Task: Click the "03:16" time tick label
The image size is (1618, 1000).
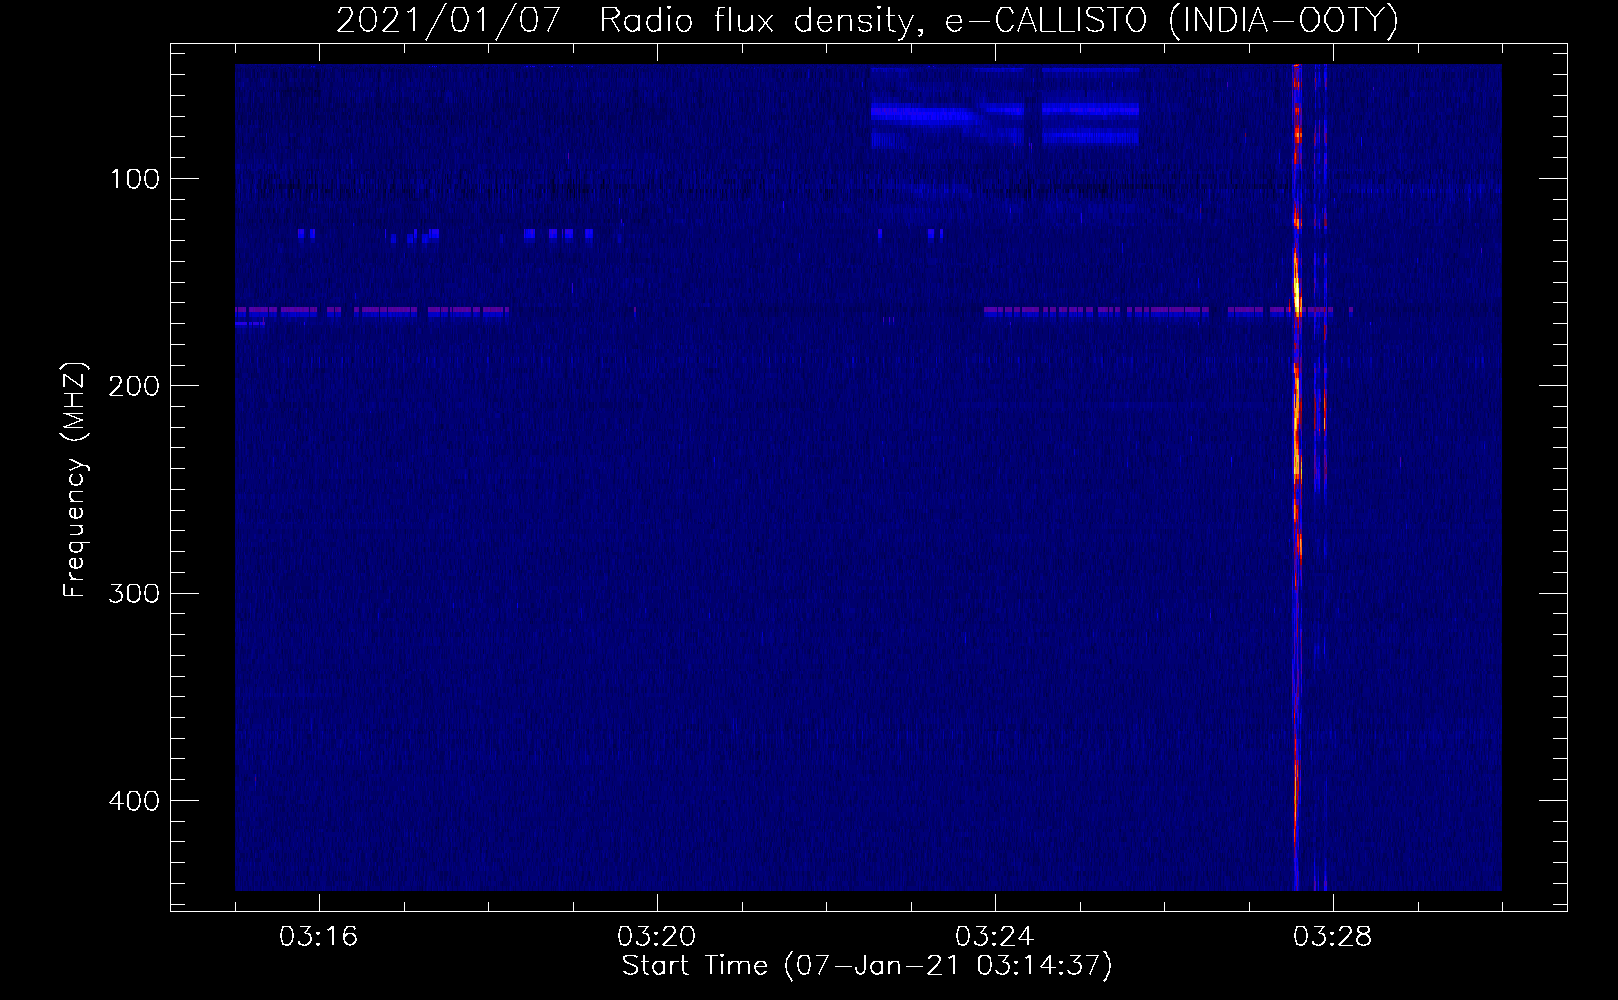Action: (x=319, y=936)
